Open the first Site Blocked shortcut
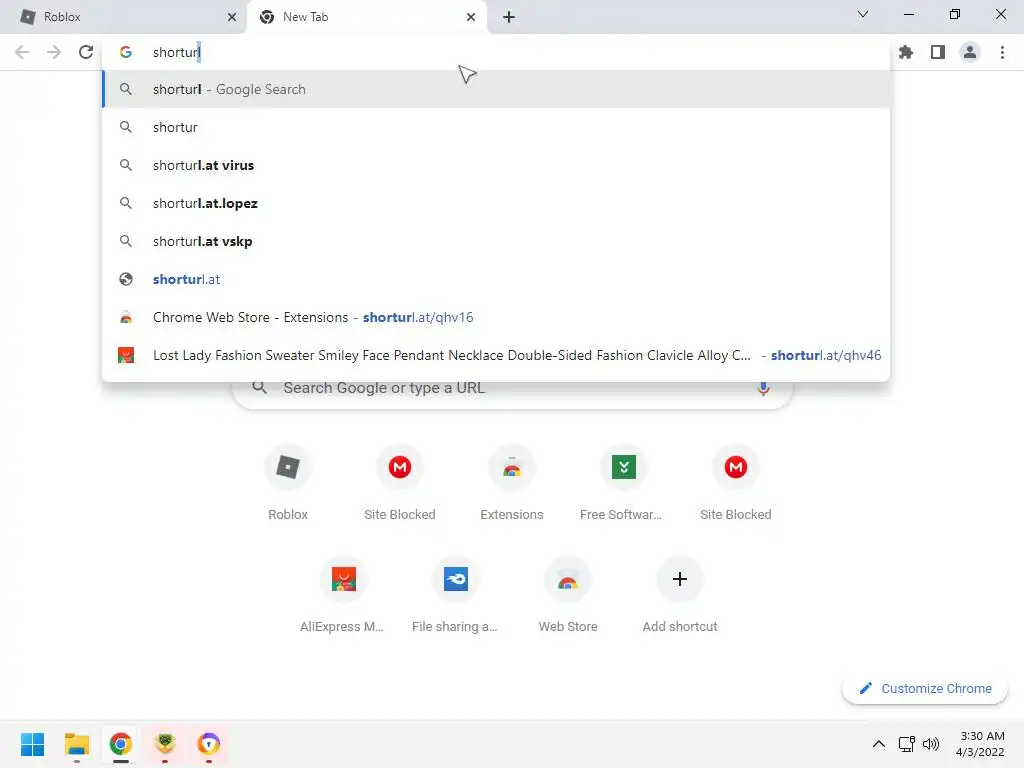 point(400,483)
